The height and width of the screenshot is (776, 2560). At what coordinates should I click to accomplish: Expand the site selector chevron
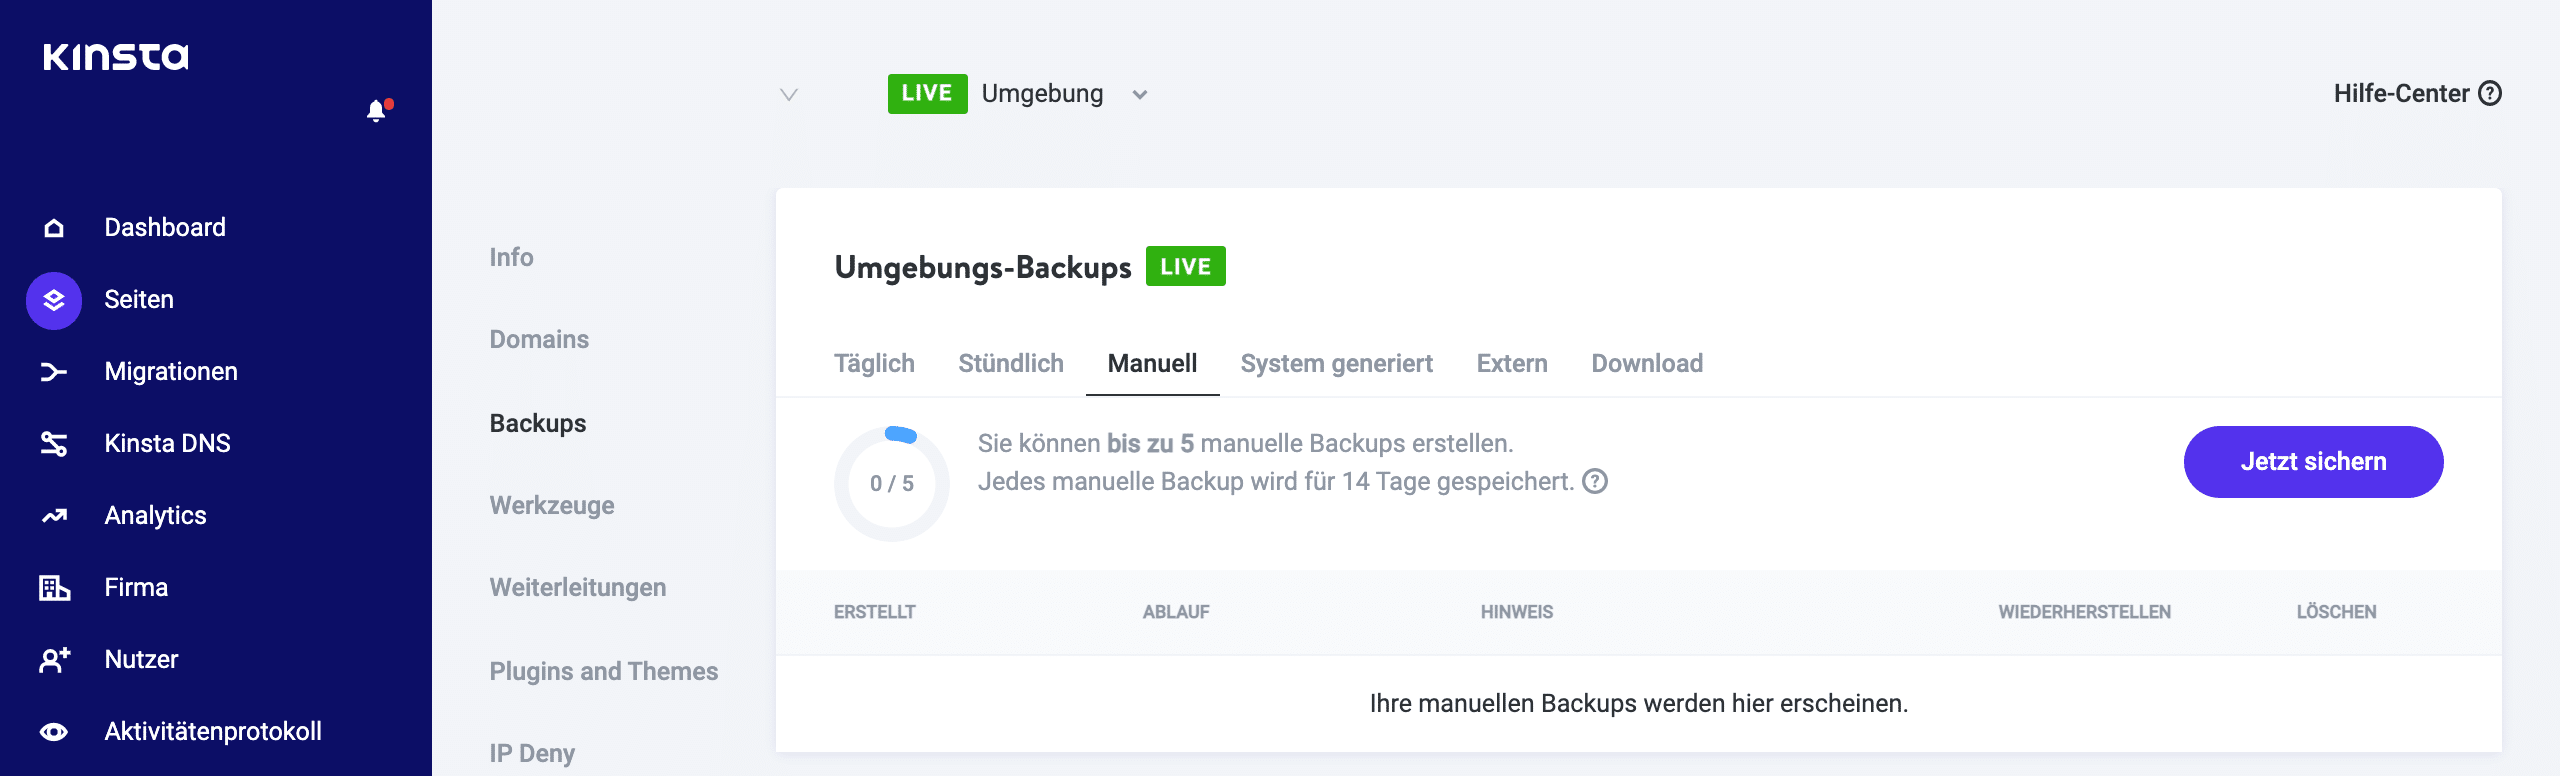[x=789, y=95]
